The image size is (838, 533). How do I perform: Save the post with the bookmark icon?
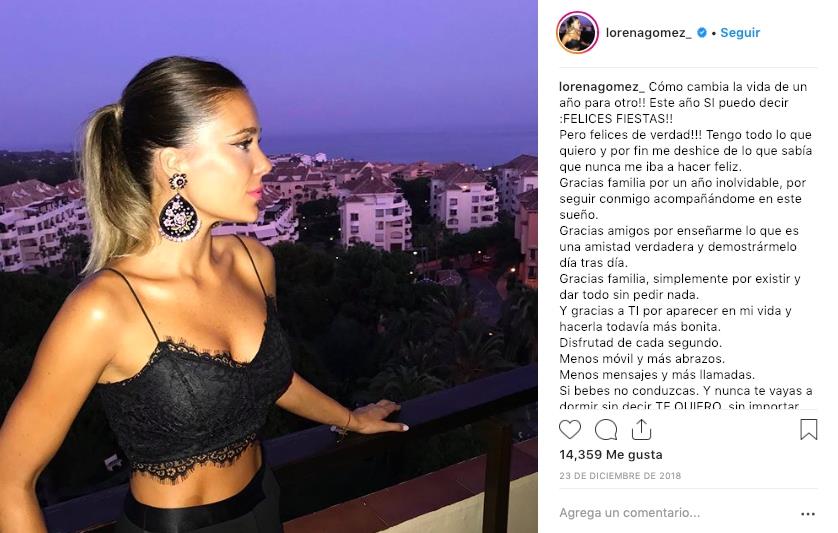pos(809,429)
